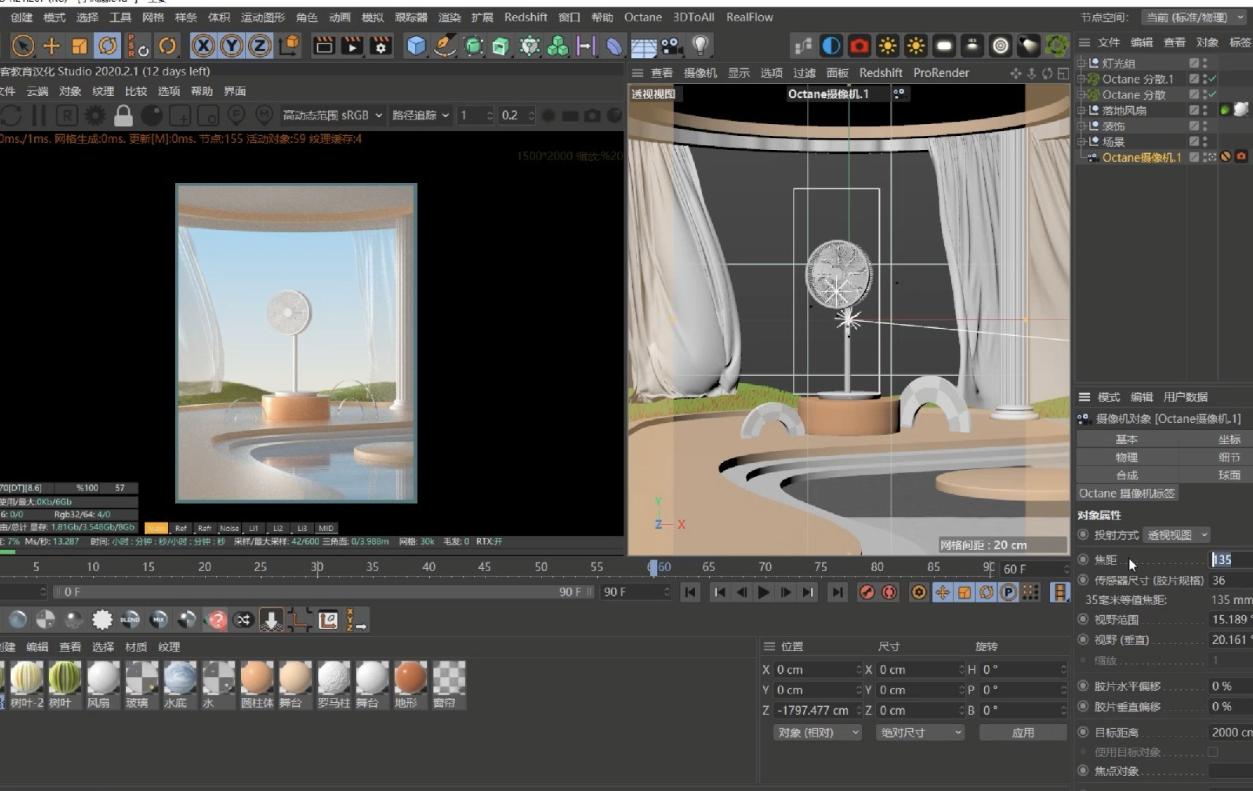
Task: Open the 路径追踪 render kernel dropdown
Action: tap(420, 115)
